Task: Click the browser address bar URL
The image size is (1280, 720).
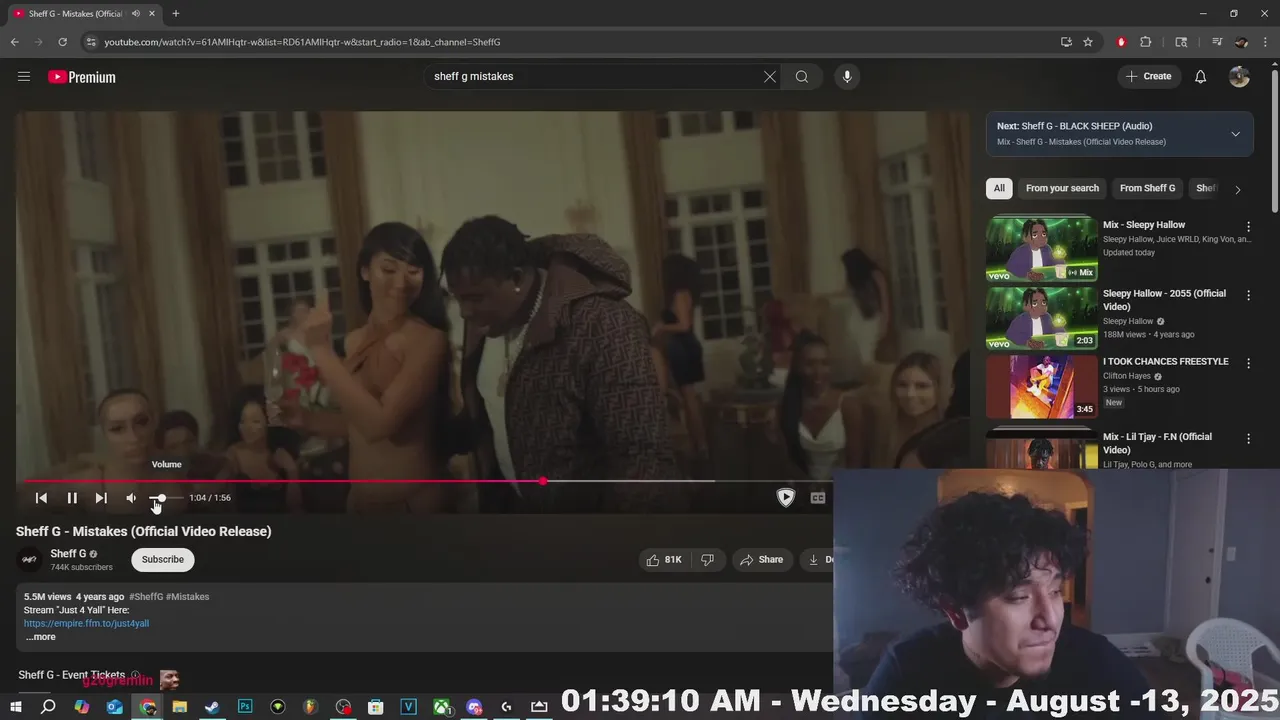Action: (302, 42)
